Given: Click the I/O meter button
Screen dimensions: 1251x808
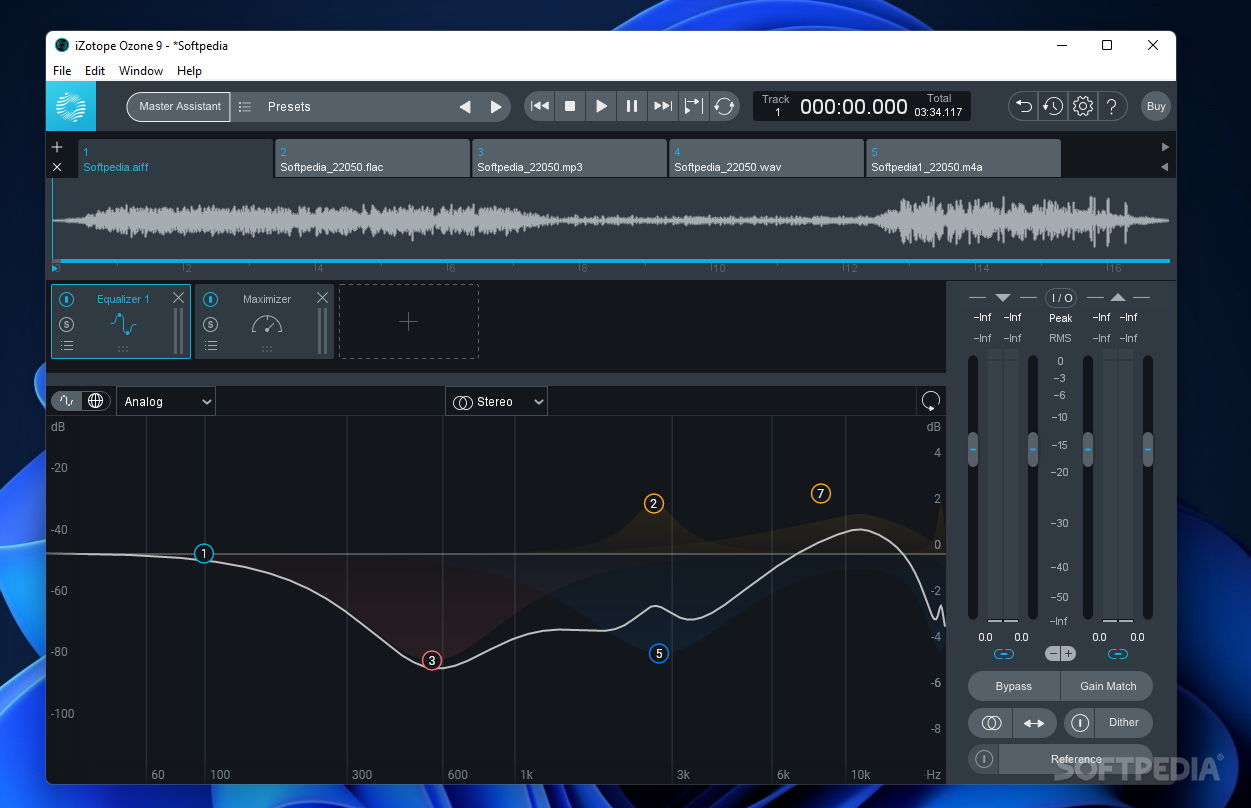Looking at the screenshot, I should tap(1061, 298).
